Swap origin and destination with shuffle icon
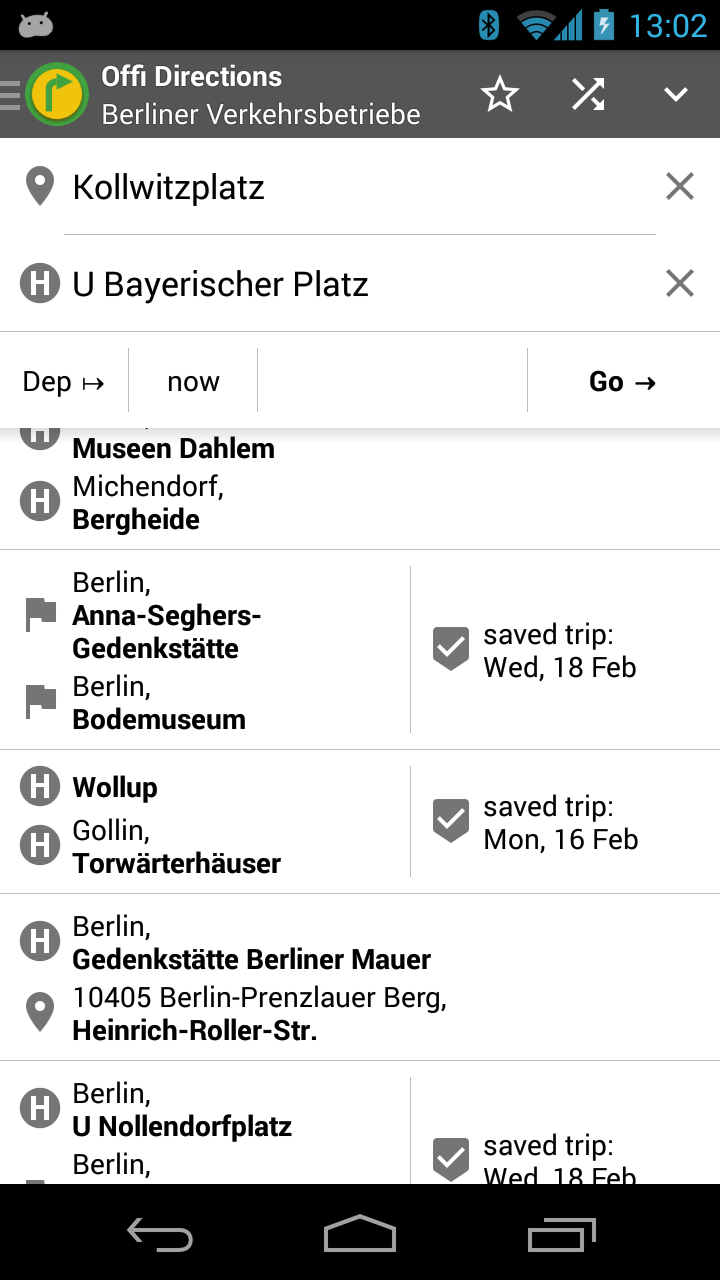Image resolution: width=720 pixels, height=1280 pixels. [x=588, y=94]
